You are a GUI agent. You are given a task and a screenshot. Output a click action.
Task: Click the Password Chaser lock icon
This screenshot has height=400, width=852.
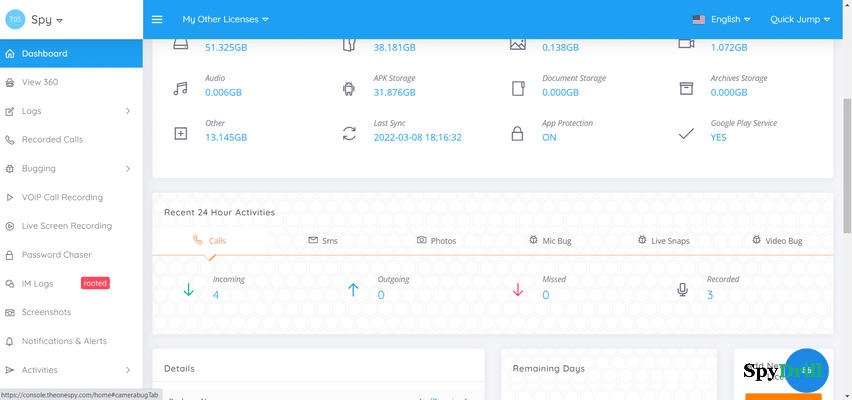click(x=10, y=255)
